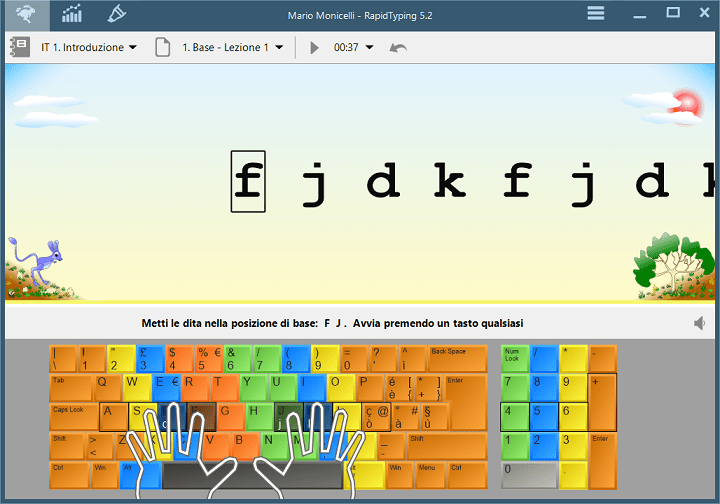Click the numpad 7 key
The image size is (720, 504).
tap(515, 387)
